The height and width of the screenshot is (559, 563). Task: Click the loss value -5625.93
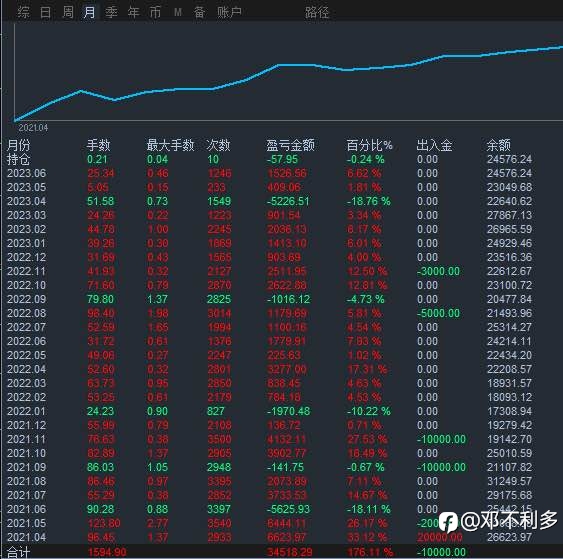[289, 509]
